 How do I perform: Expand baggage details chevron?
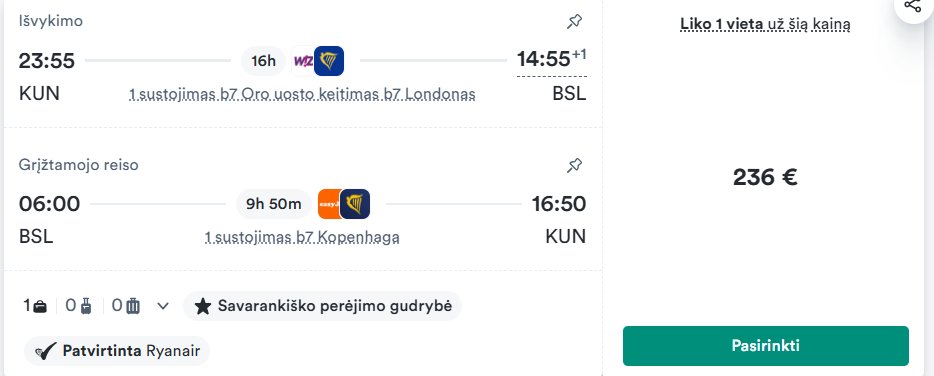tap(163, 306)
